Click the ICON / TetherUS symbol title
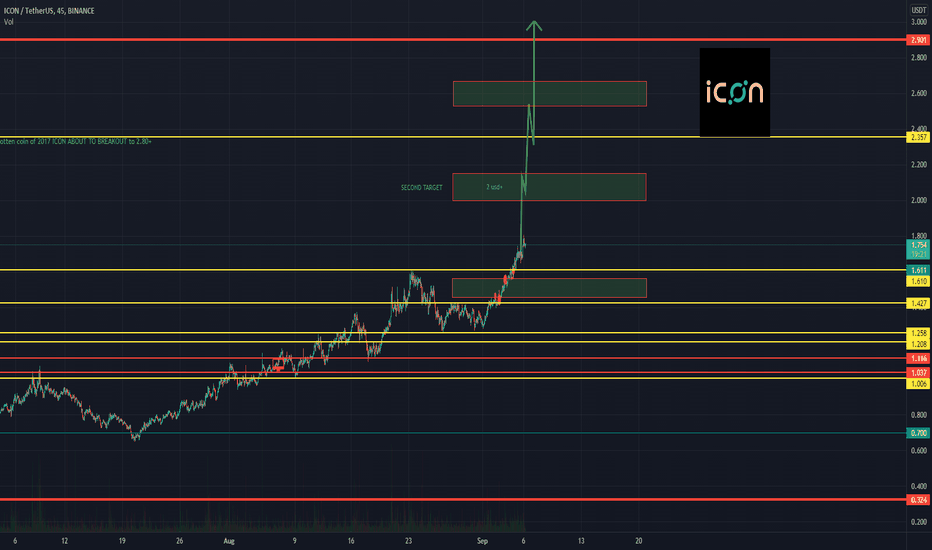 [x=49, y=11]
